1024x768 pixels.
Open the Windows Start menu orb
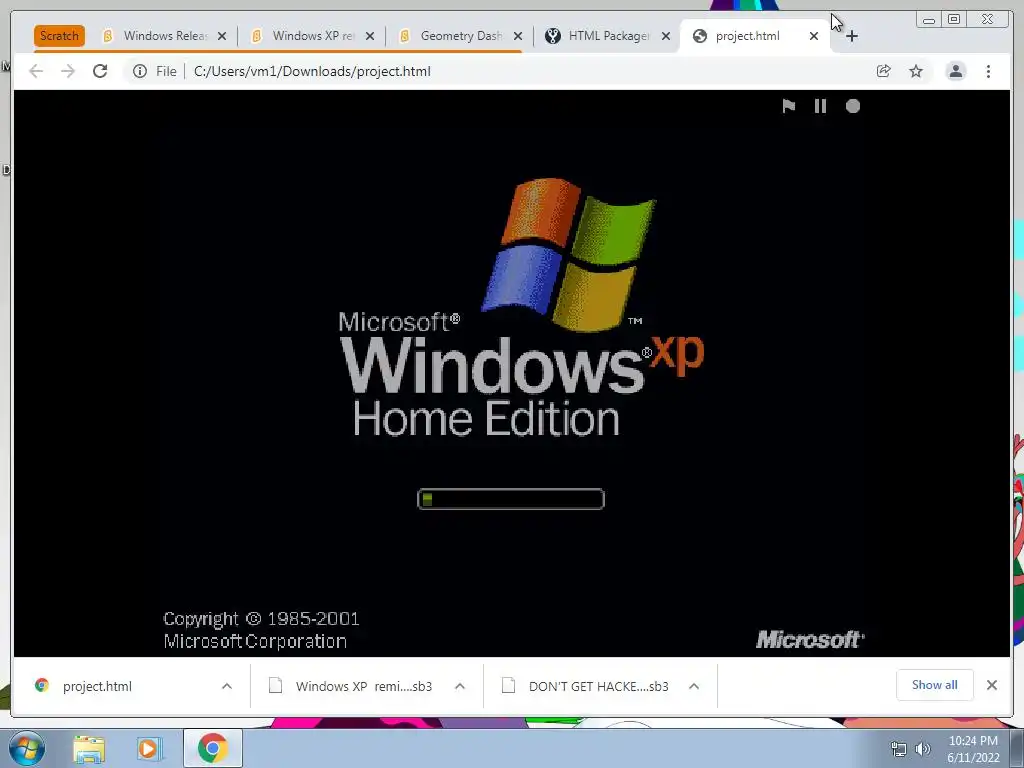tap(27, 748)
